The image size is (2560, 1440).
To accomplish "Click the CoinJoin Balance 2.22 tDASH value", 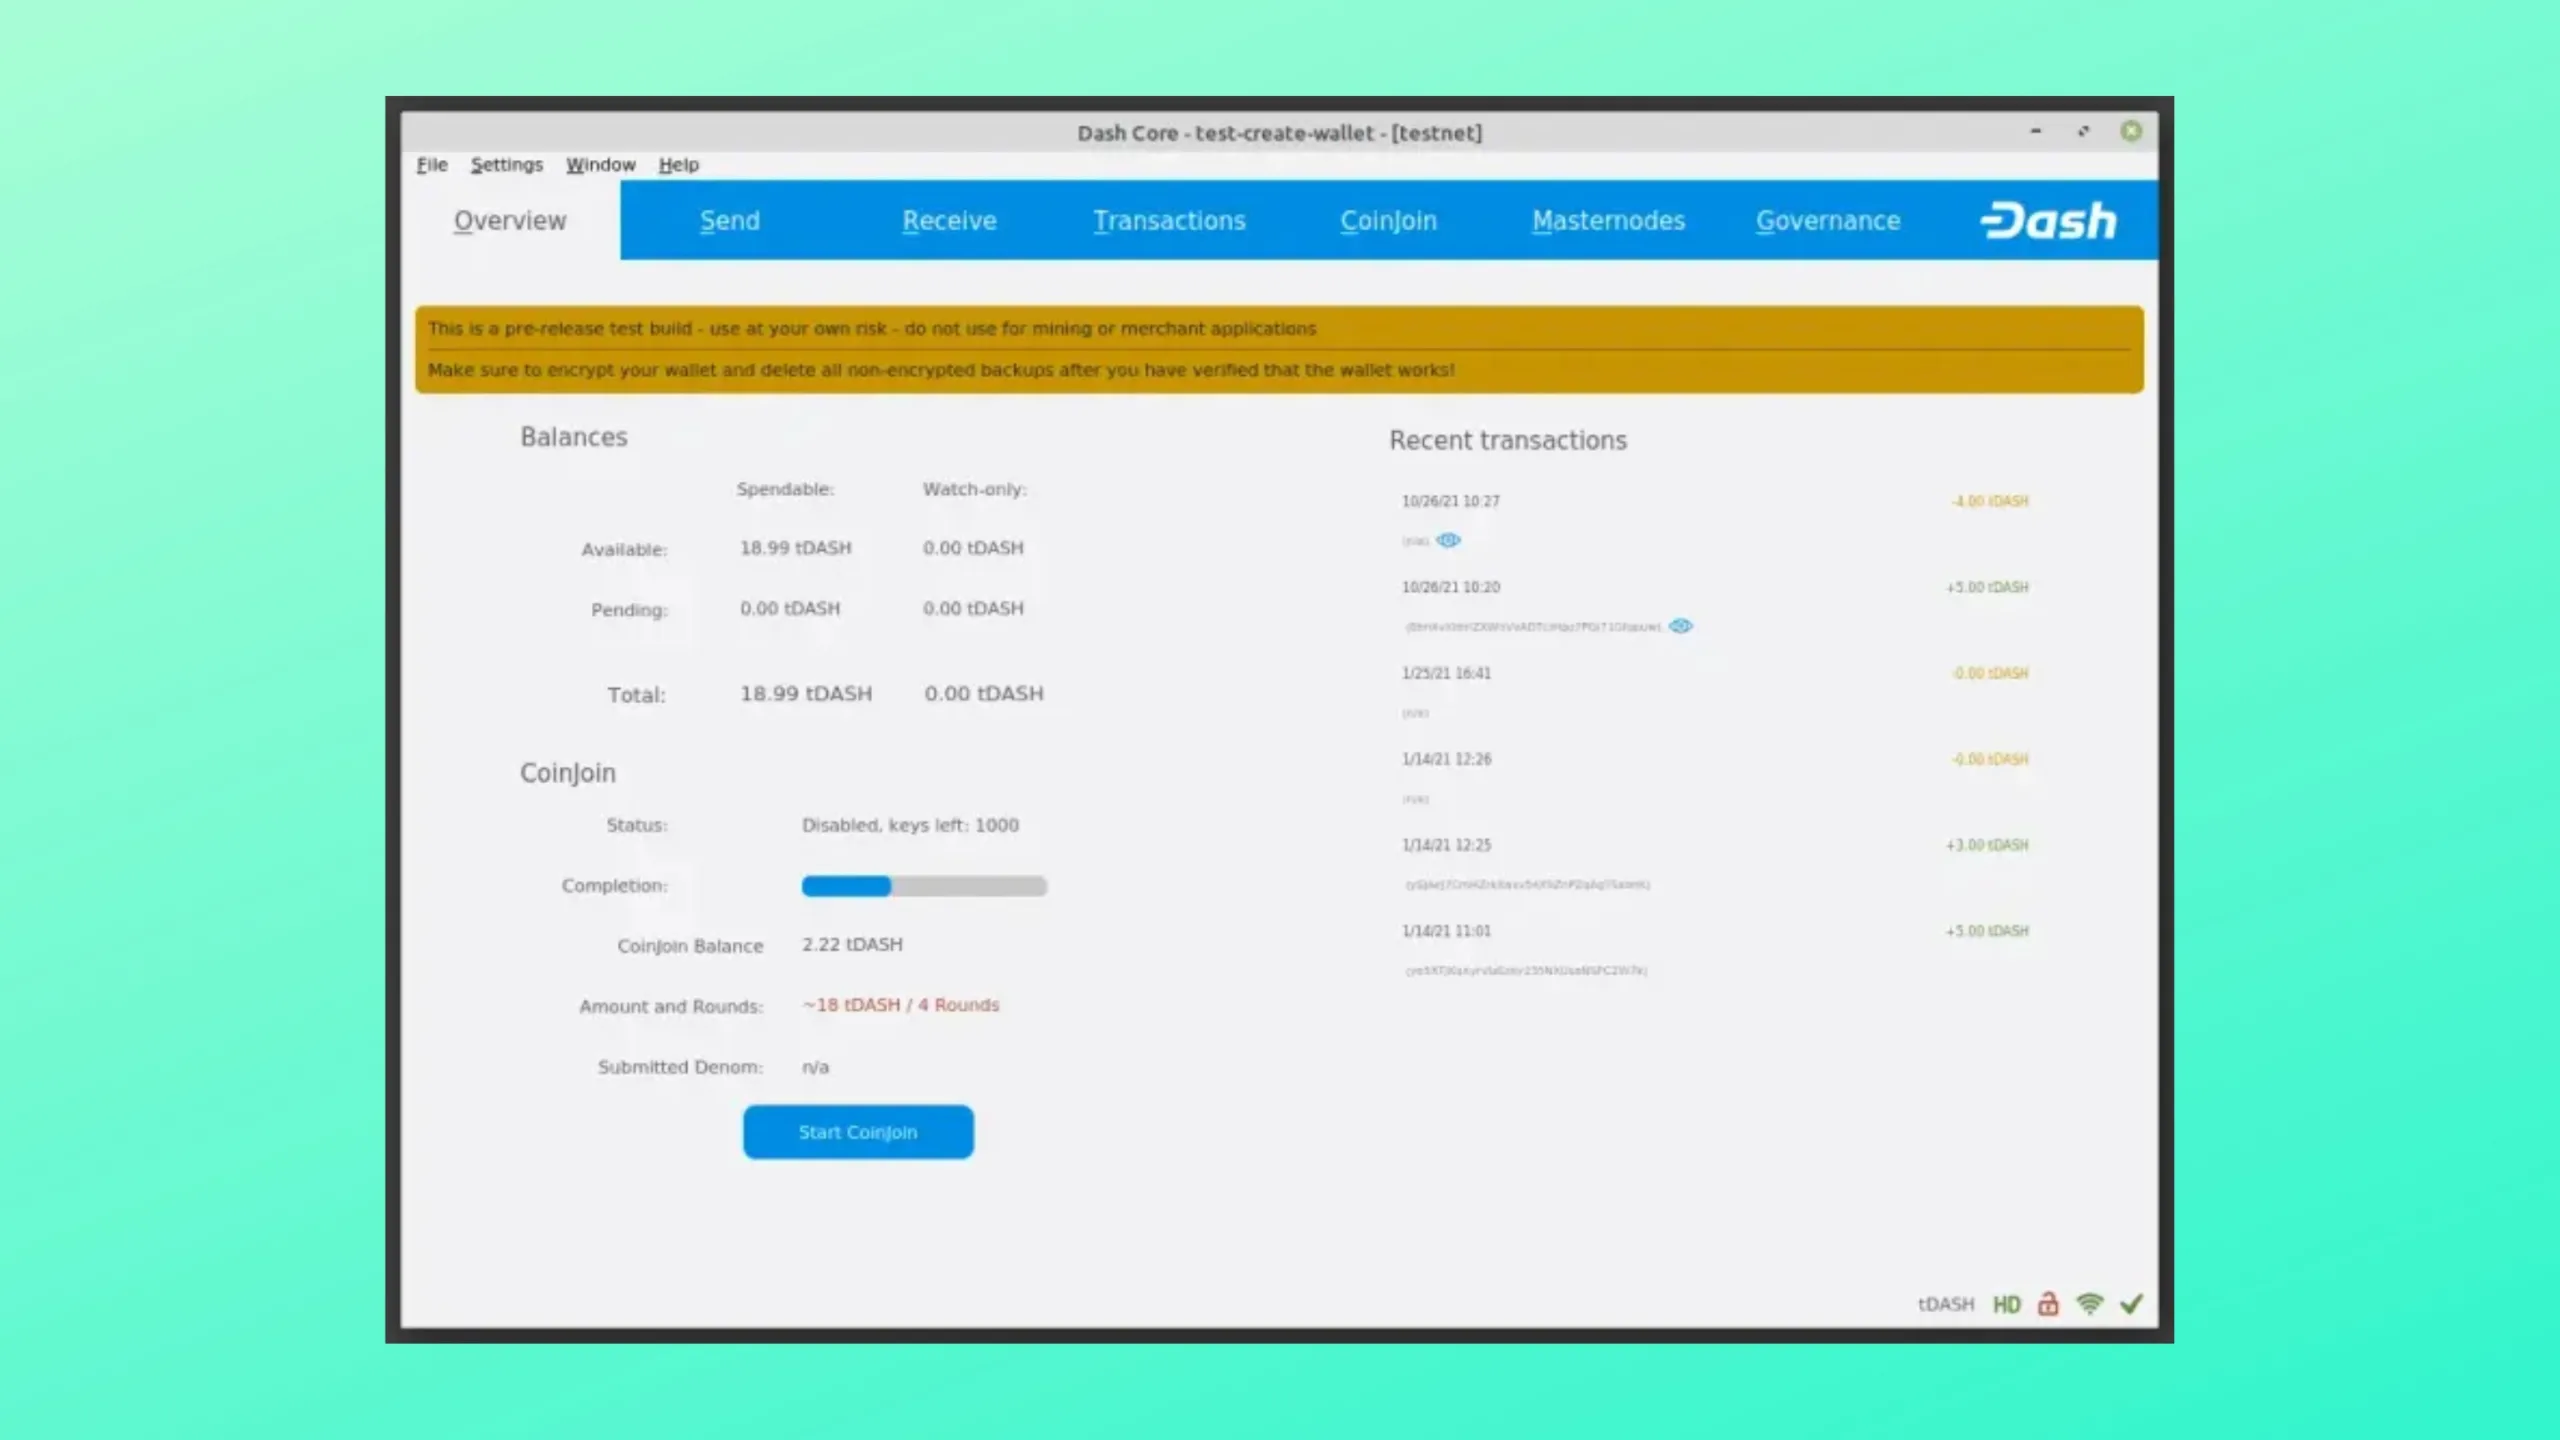I will click(852, 944).
